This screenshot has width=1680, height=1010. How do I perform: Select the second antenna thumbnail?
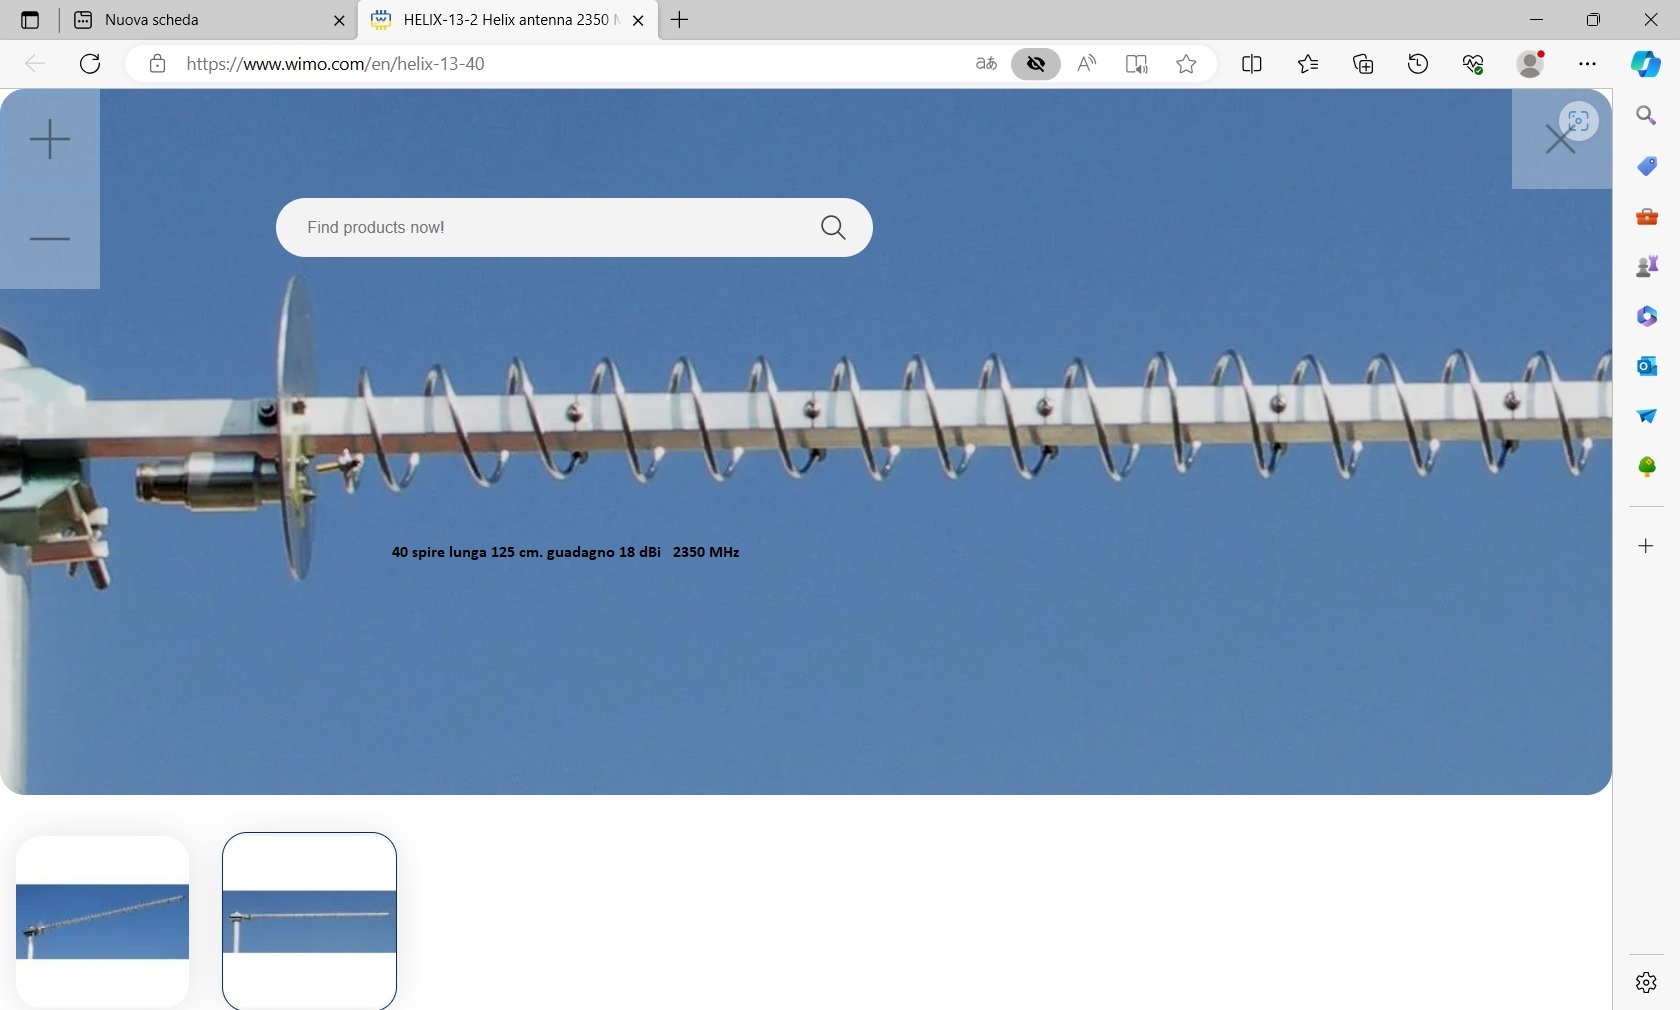tap(310, 921)
